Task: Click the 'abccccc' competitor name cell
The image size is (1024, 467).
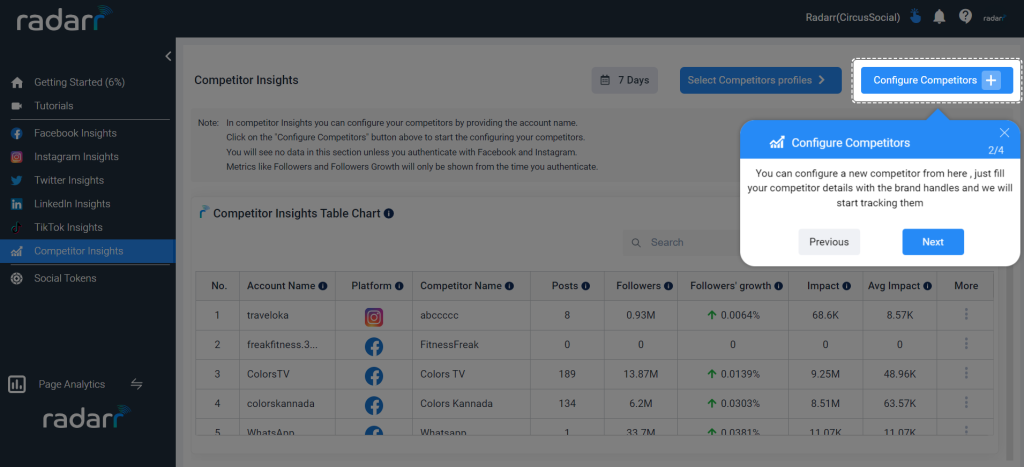Action: 440,315
